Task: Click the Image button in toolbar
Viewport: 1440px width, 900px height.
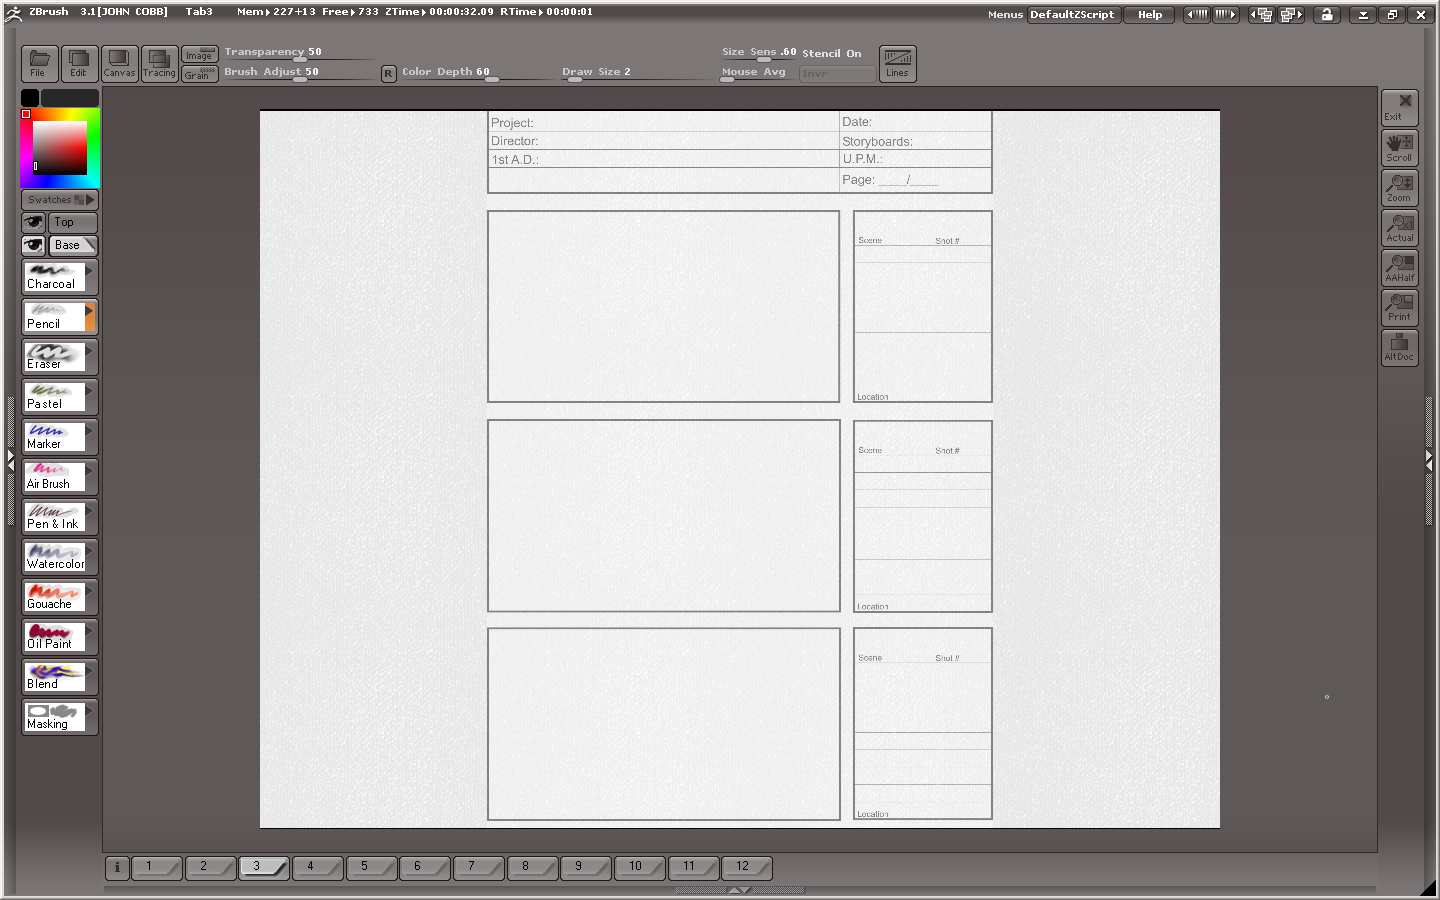Action: tap(200, 54)
